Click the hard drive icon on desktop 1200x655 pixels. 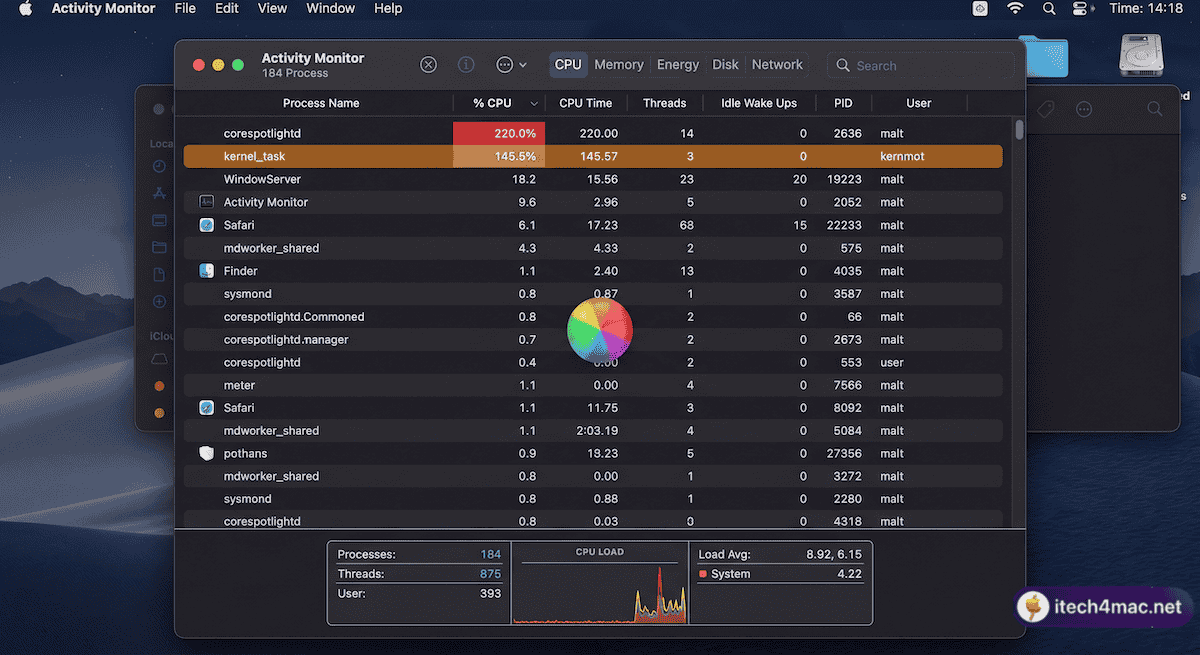1141,56
